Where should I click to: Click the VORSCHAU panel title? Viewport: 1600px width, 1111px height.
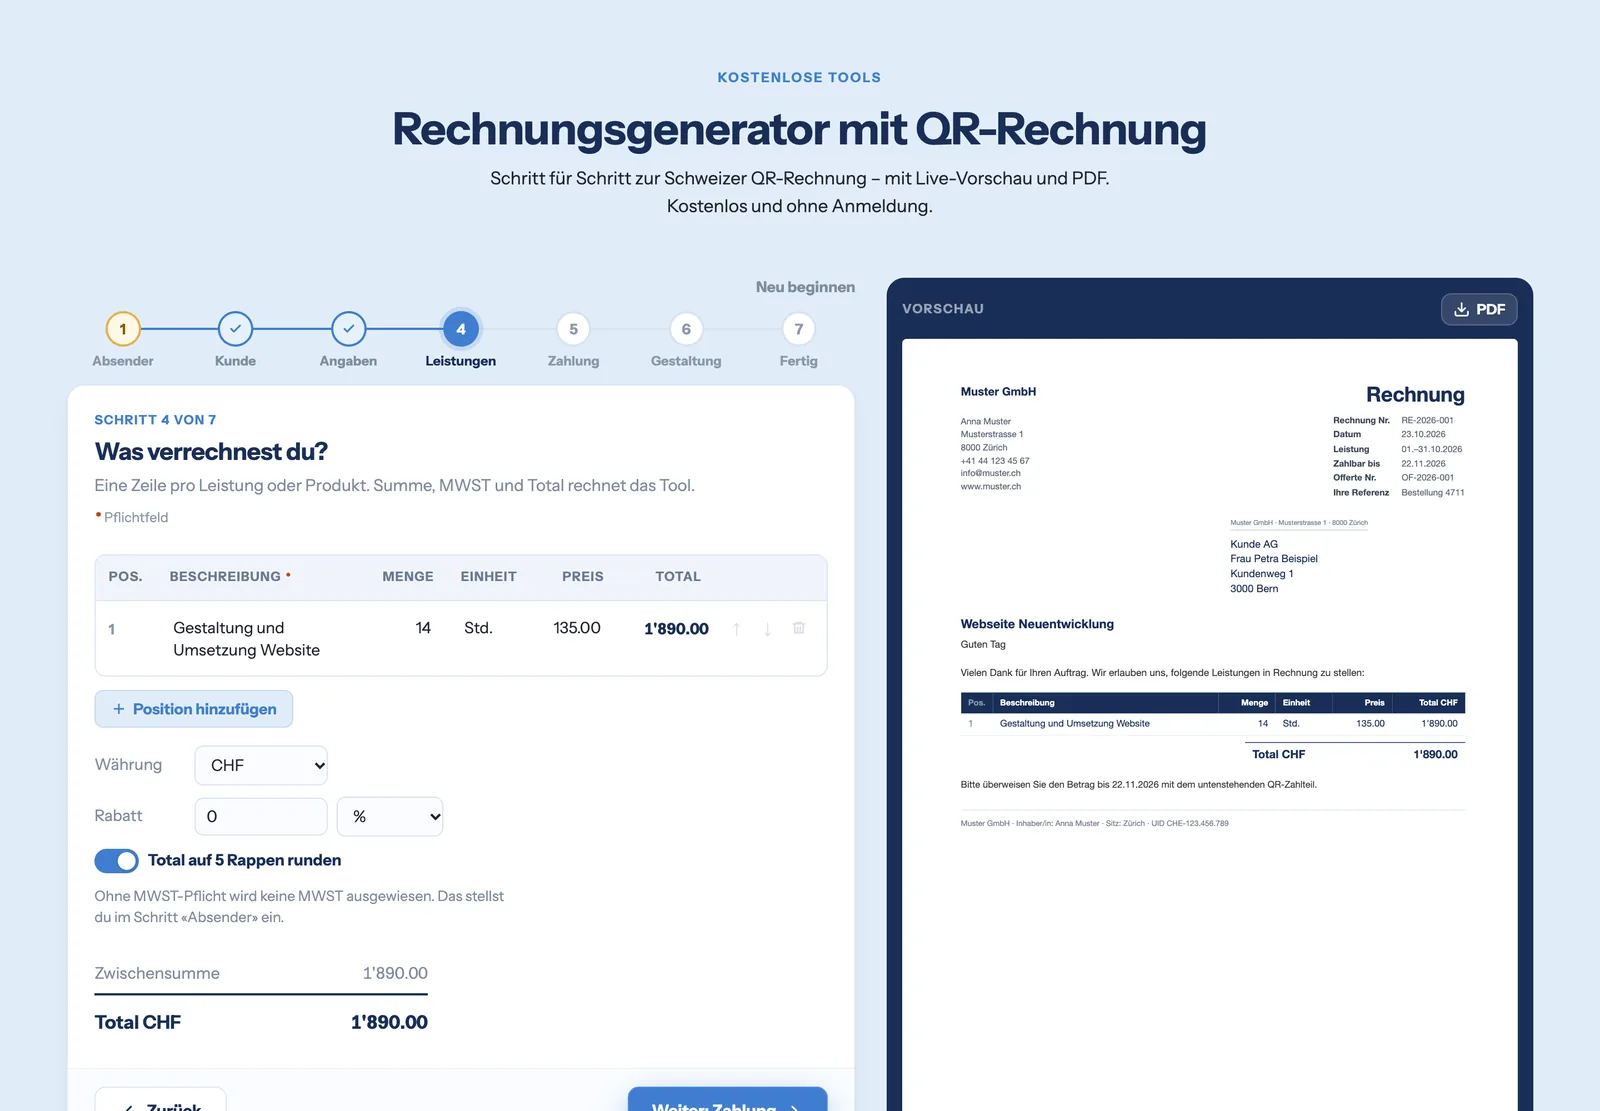(x=943, y=309)
